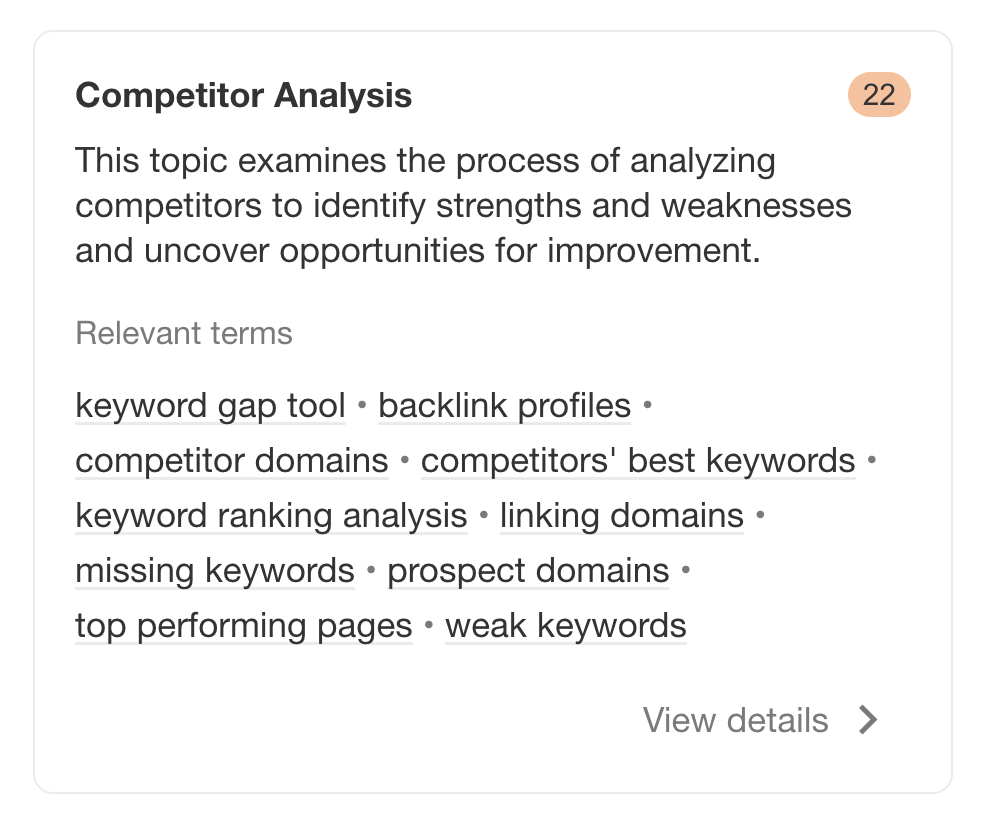Click the Relevant terms label

coord(184,333)
